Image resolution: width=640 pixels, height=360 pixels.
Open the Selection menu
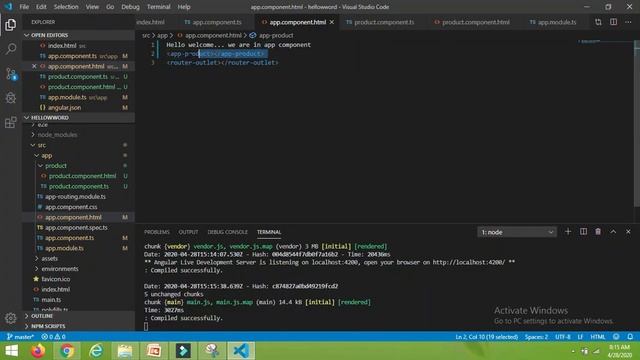click(66, 7)
